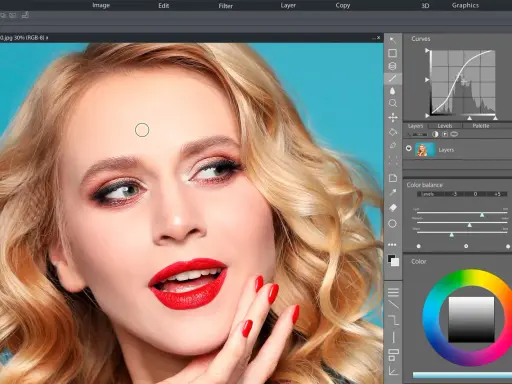This screenshot has width=512, height=384.
Task: Select the arrow selection tool
Action: (393, 40)
